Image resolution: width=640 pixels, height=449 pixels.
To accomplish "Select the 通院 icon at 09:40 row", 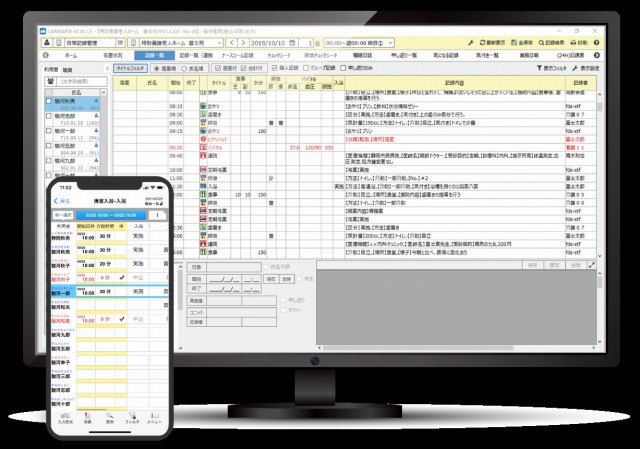I will (x=204, y=156).
